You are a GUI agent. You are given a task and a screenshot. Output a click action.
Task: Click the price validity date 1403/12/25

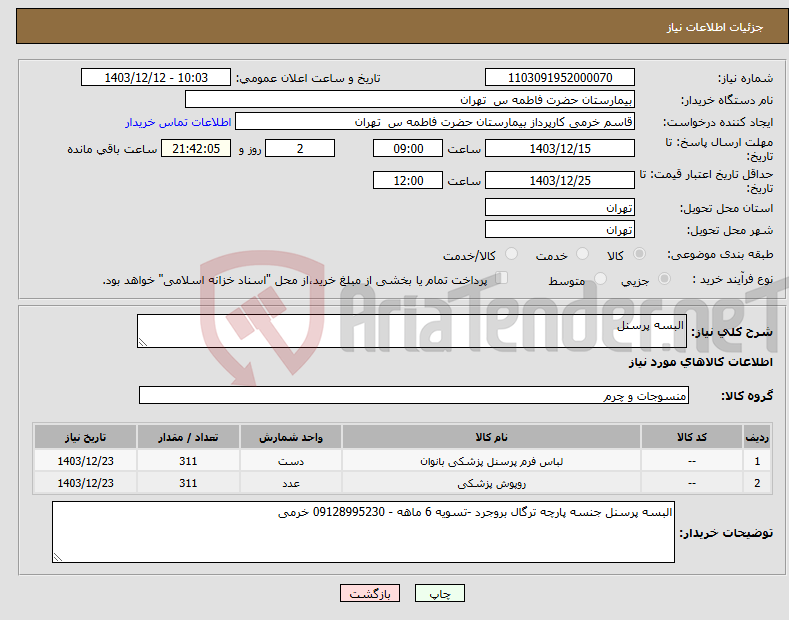point(560,180)
